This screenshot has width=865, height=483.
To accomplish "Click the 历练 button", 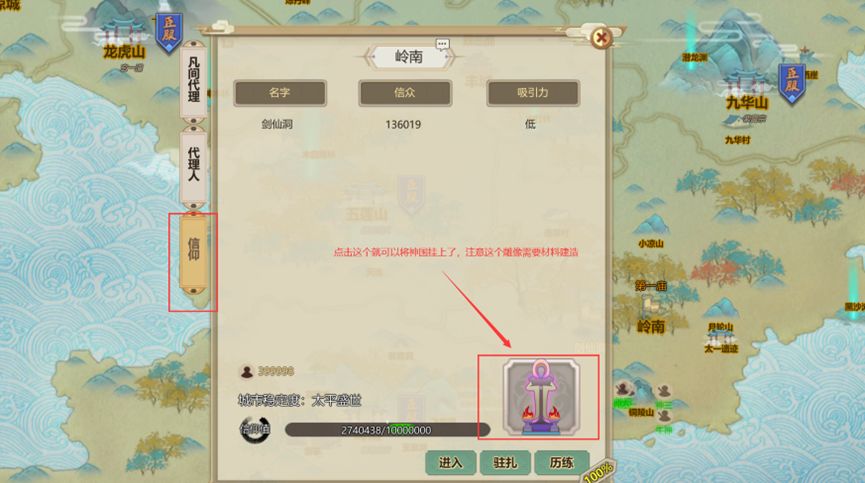I will point(561,463).
